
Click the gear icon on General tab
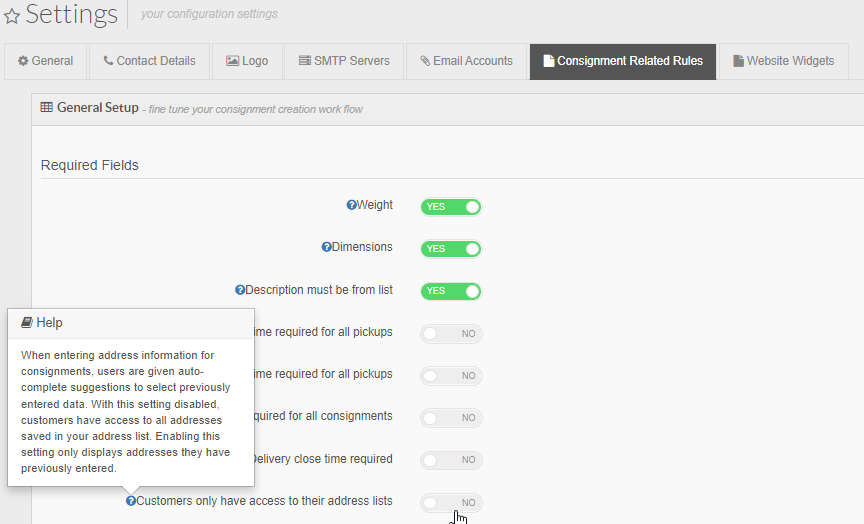click(x=23, y=61)
